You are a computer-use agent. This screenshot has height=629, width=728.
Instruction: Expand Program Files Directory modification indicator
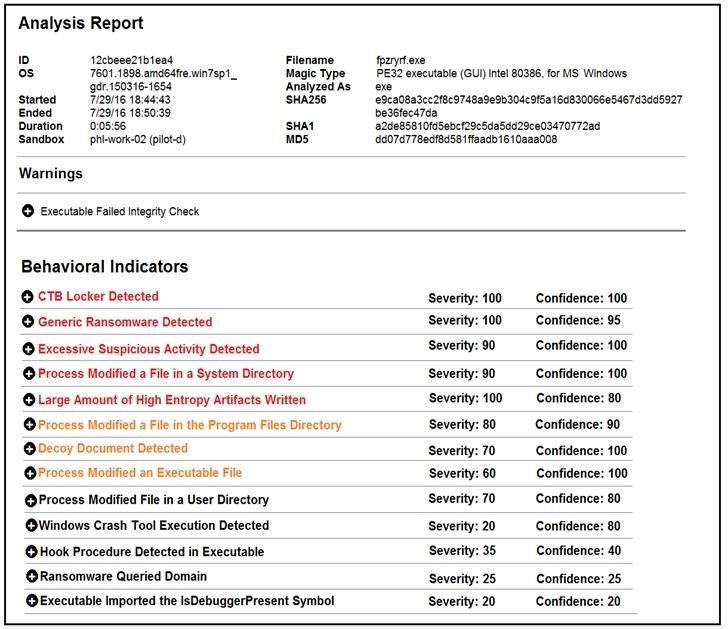coord(27,425)
